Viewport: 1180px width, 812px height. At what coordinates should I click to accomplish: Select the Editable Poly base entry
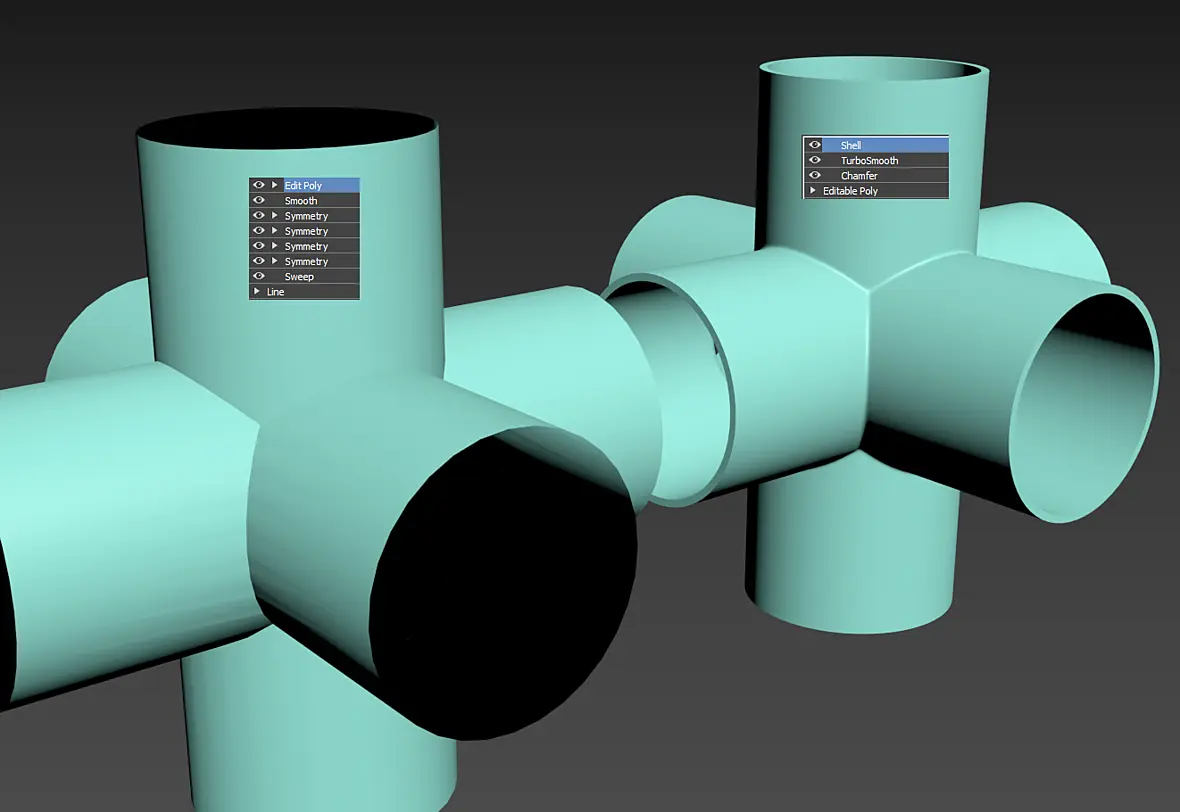coord(850,191)
